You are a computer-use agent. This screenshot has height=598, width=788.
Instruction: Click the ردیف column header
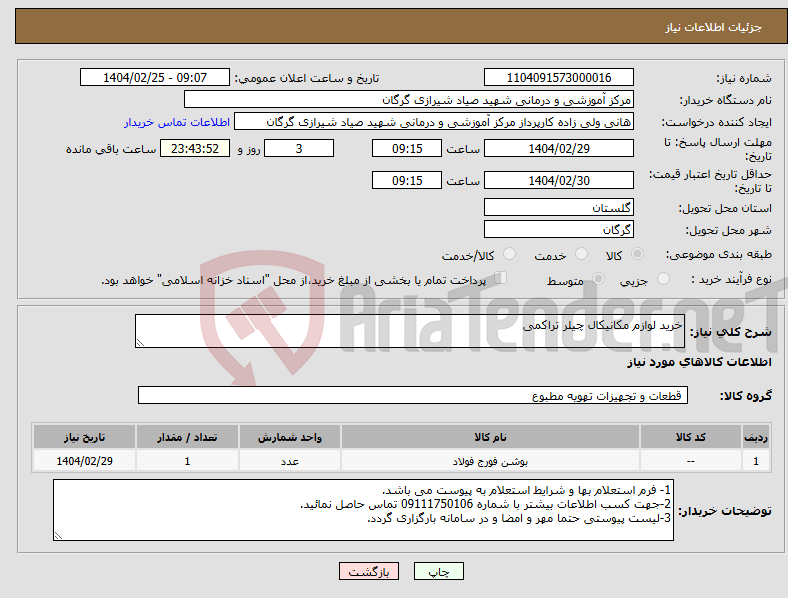(x=756, y=437)
